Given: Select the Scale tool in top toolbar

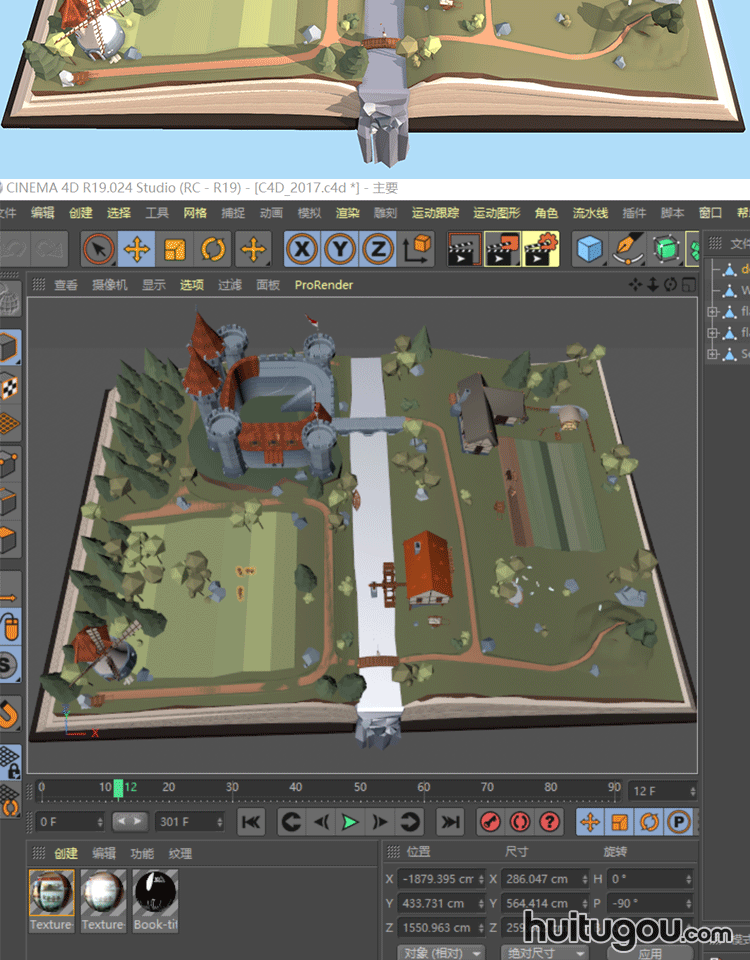Looking at the screenshot, I should point(175,249).
